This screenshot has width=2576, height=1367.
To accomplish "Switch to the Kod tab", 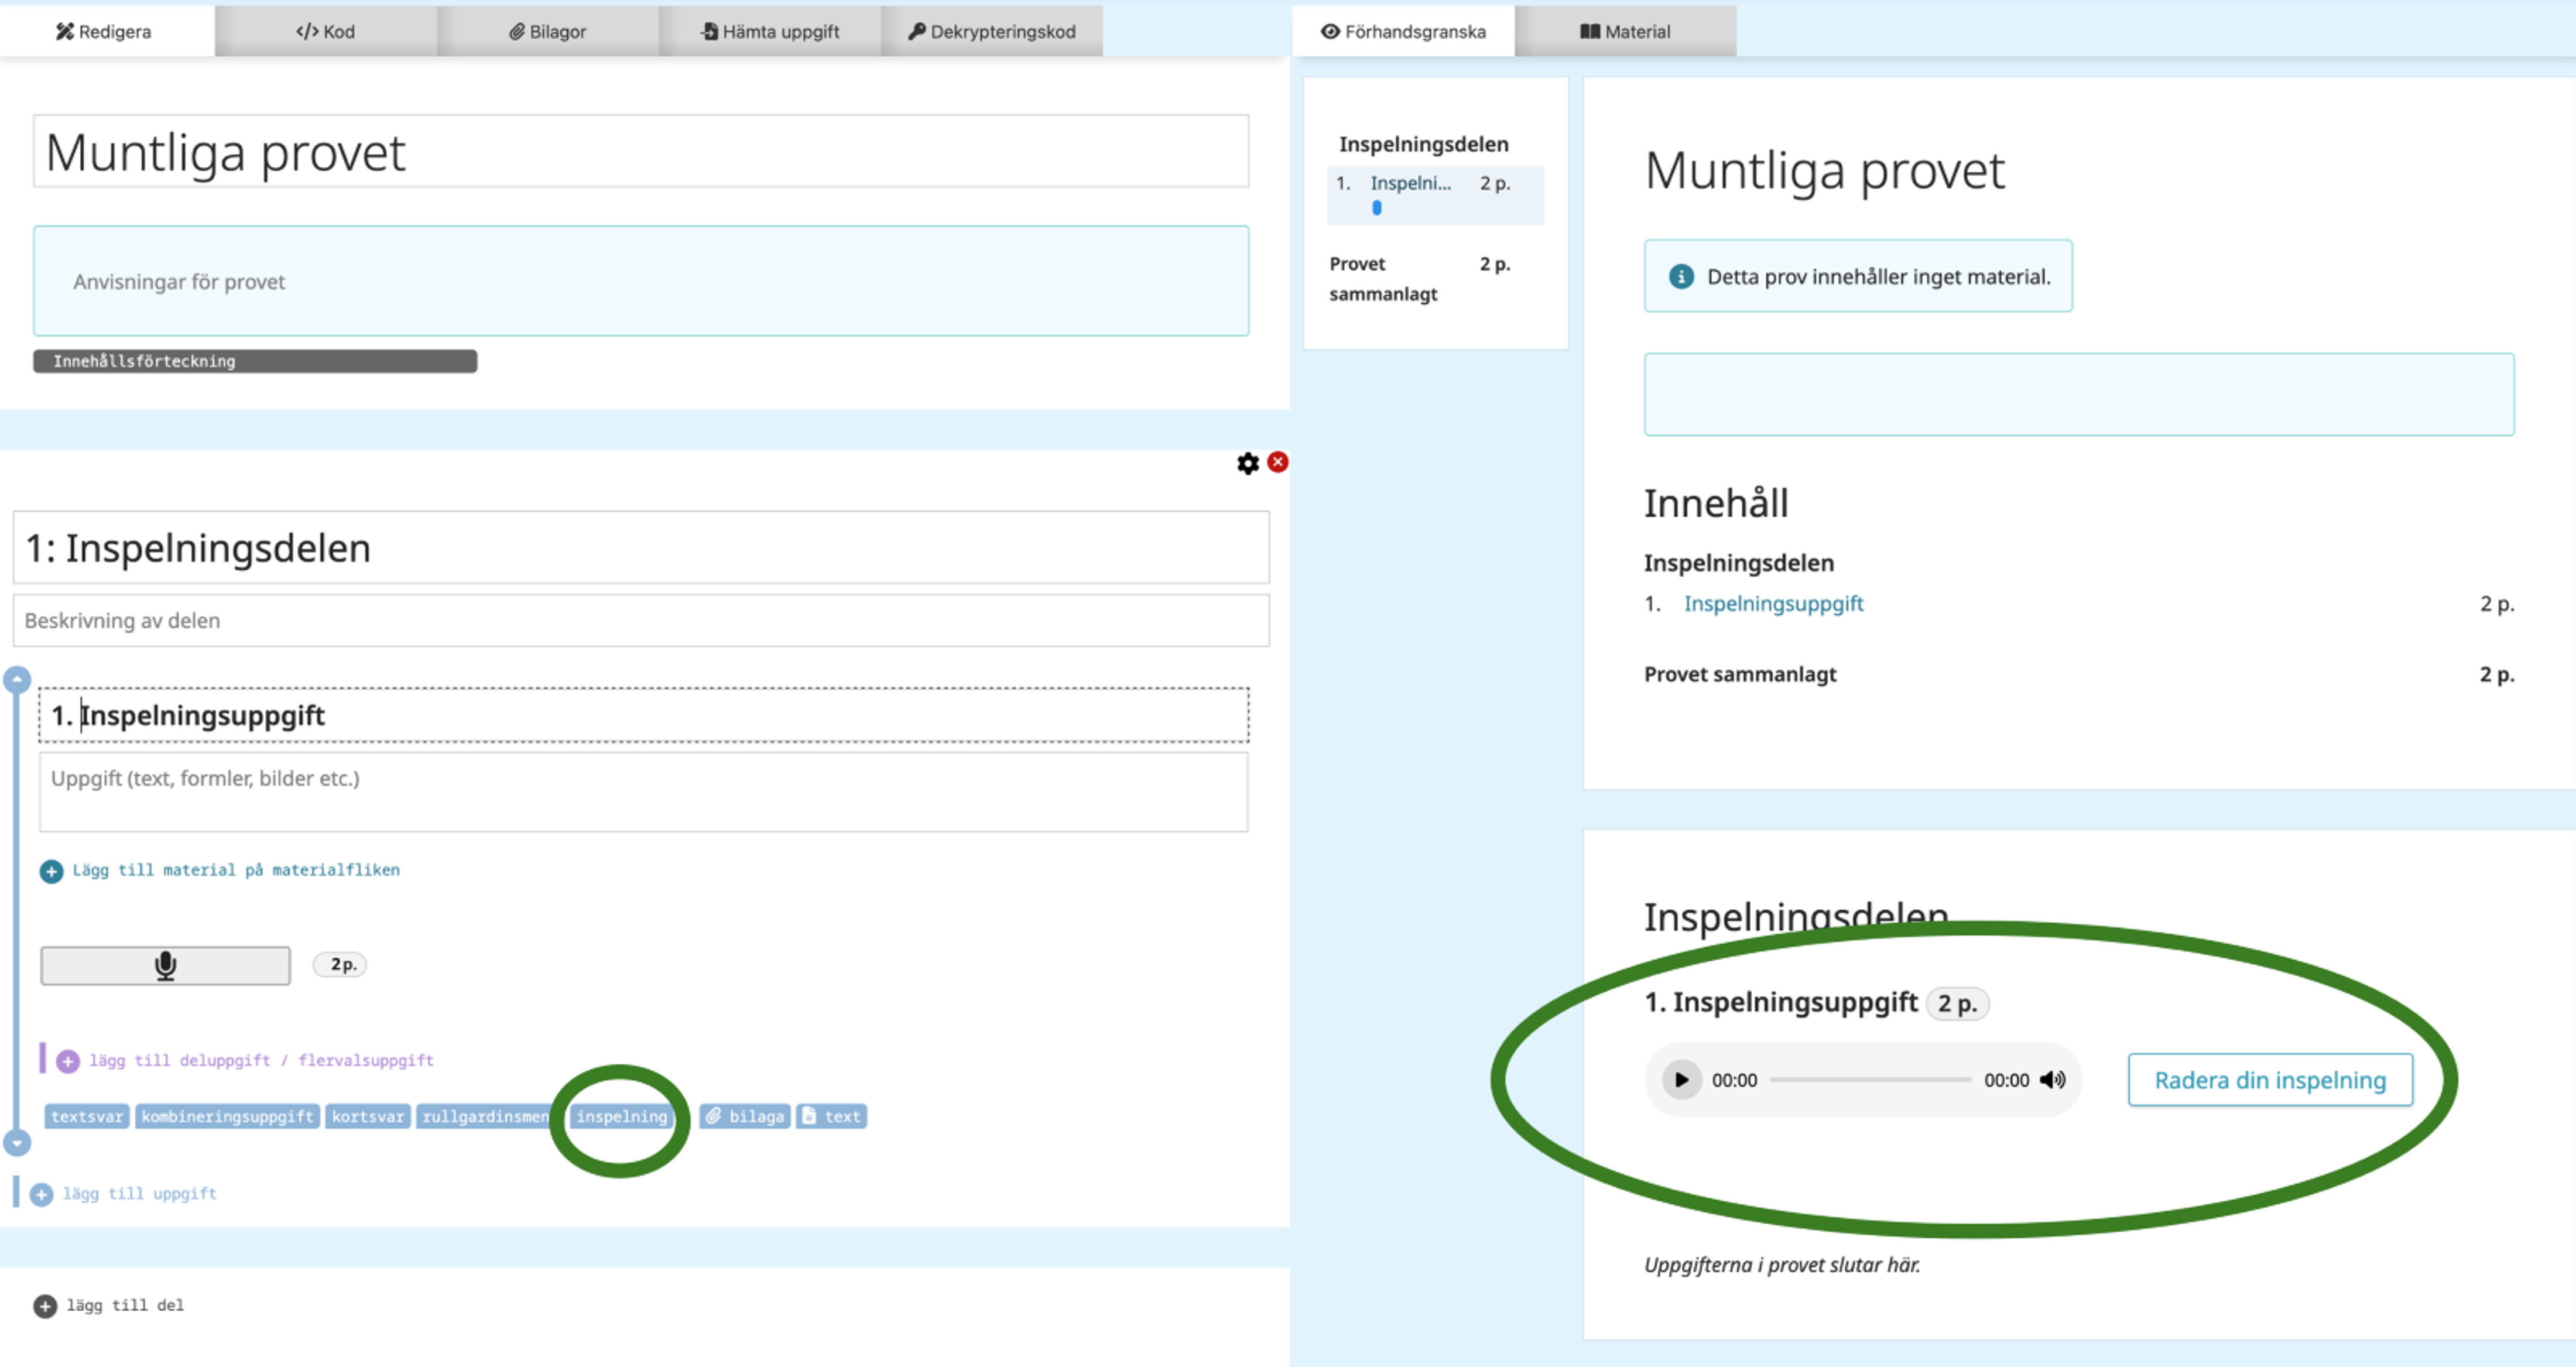I will [x=326, y=31].
